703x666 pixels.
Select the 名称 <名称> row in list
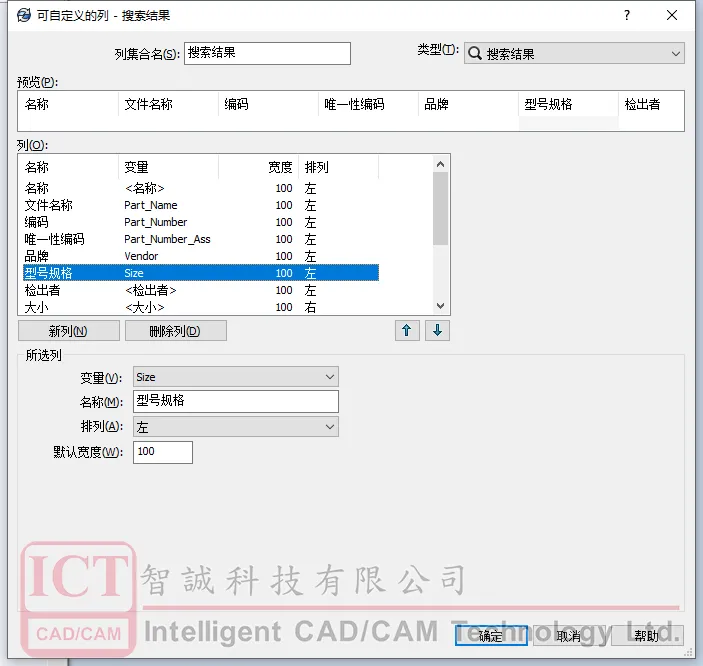201,188
